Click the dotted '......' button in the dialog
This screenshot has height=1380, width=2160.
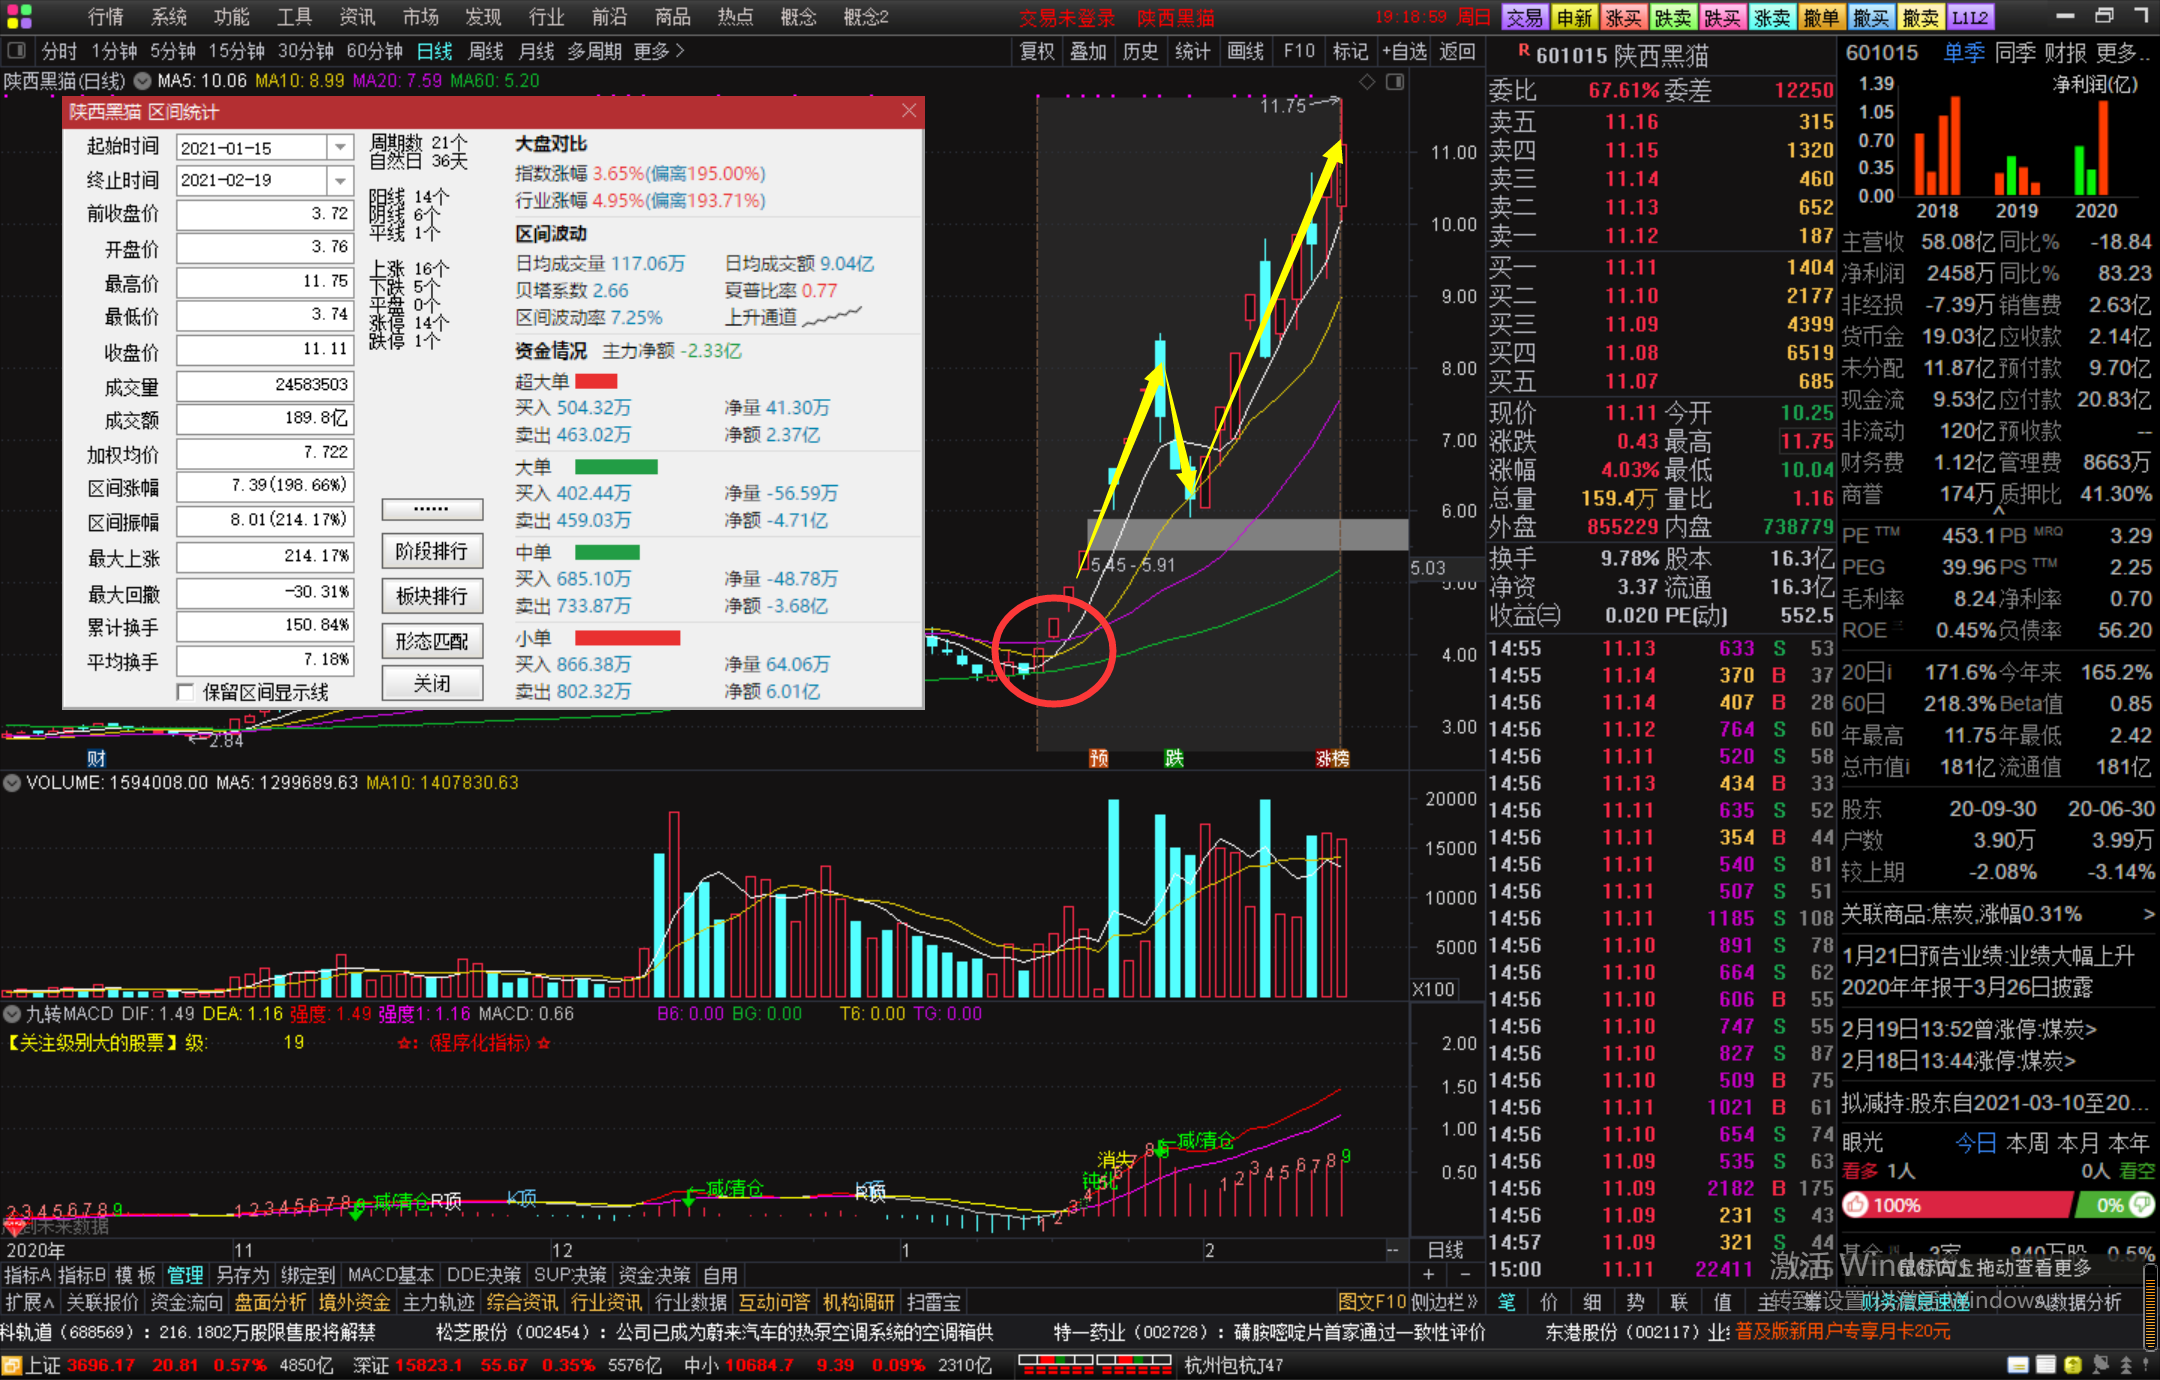432,509
